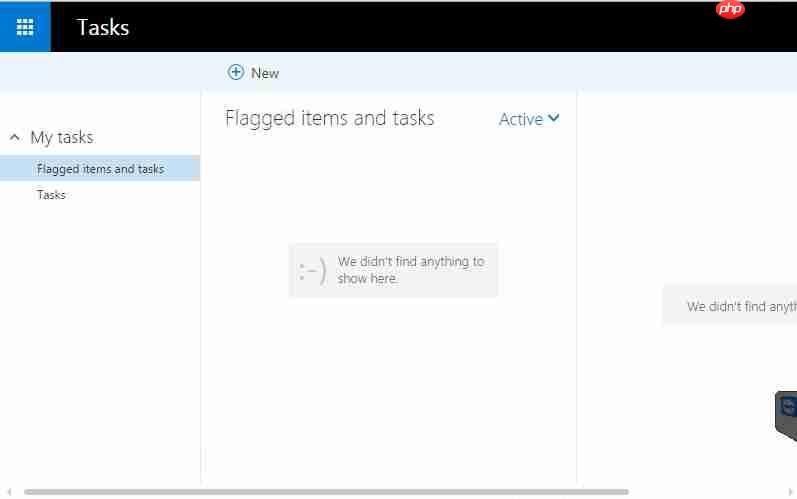Collapse the My tasks chevron arrow

tap(14, 137)
